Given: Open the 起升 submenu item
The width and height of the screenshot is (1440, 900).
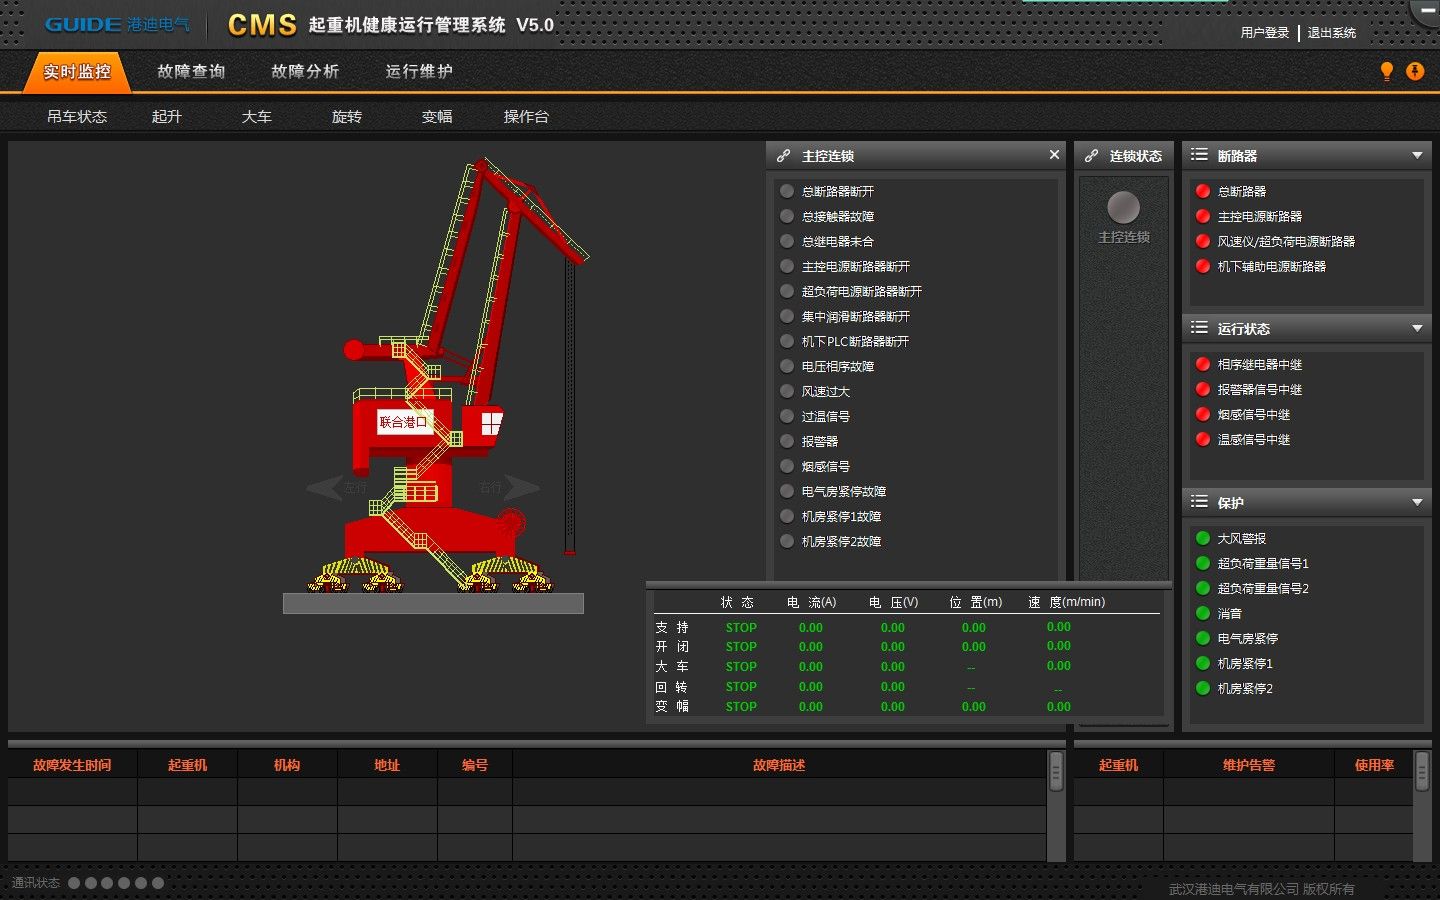Looking at the screenshot, I should pos(167,117).
